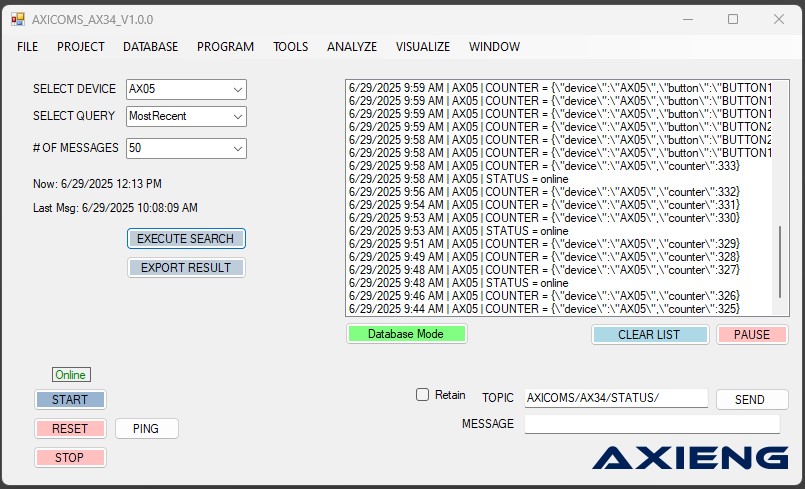Select the 9:53 AM STATUS = online row
This screenshot has height=489, width=805.
[x=559, y=231]
